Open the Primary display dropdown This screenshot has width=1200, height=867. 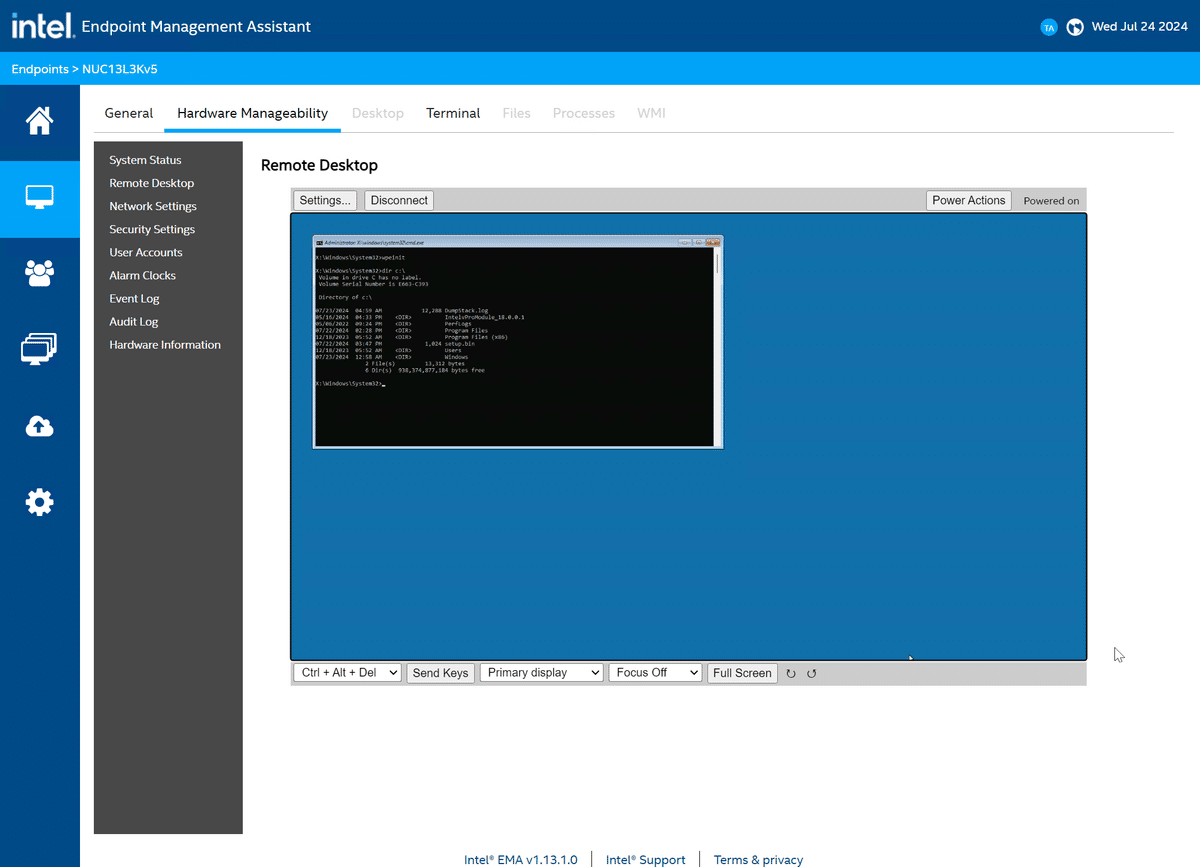tap(542, 673)
